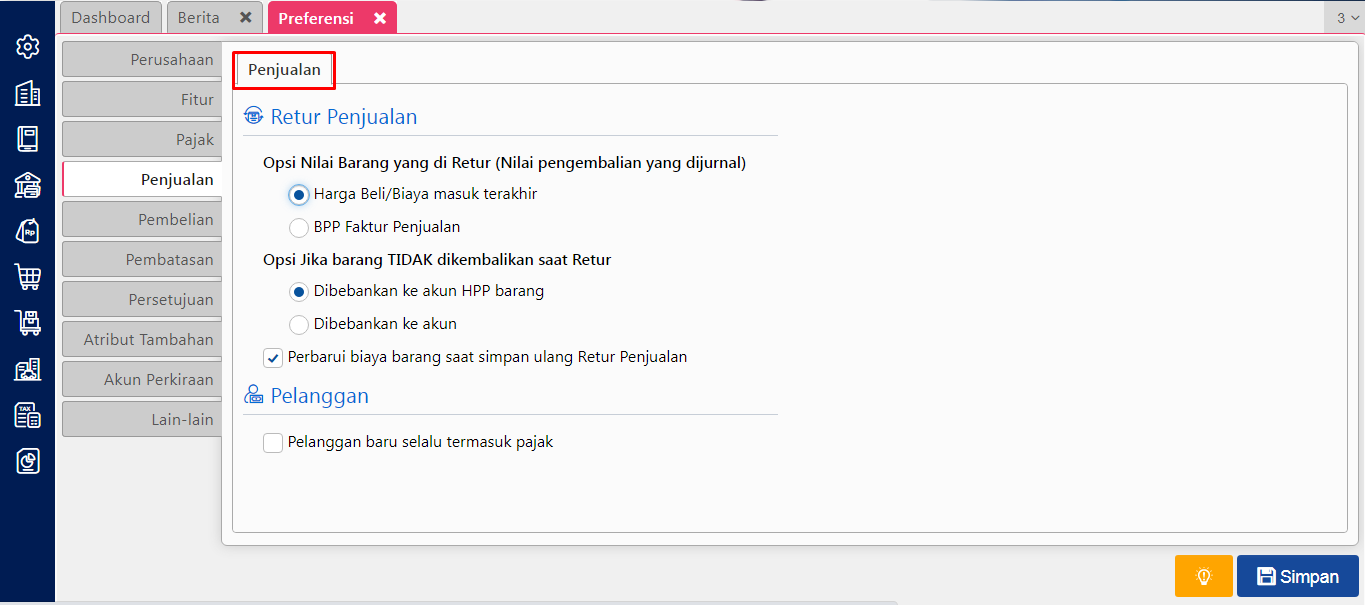This screenshot has height=605, width=1365.
Task: Click the orange lightbulb hint button
Action: tap(1203, 576)
